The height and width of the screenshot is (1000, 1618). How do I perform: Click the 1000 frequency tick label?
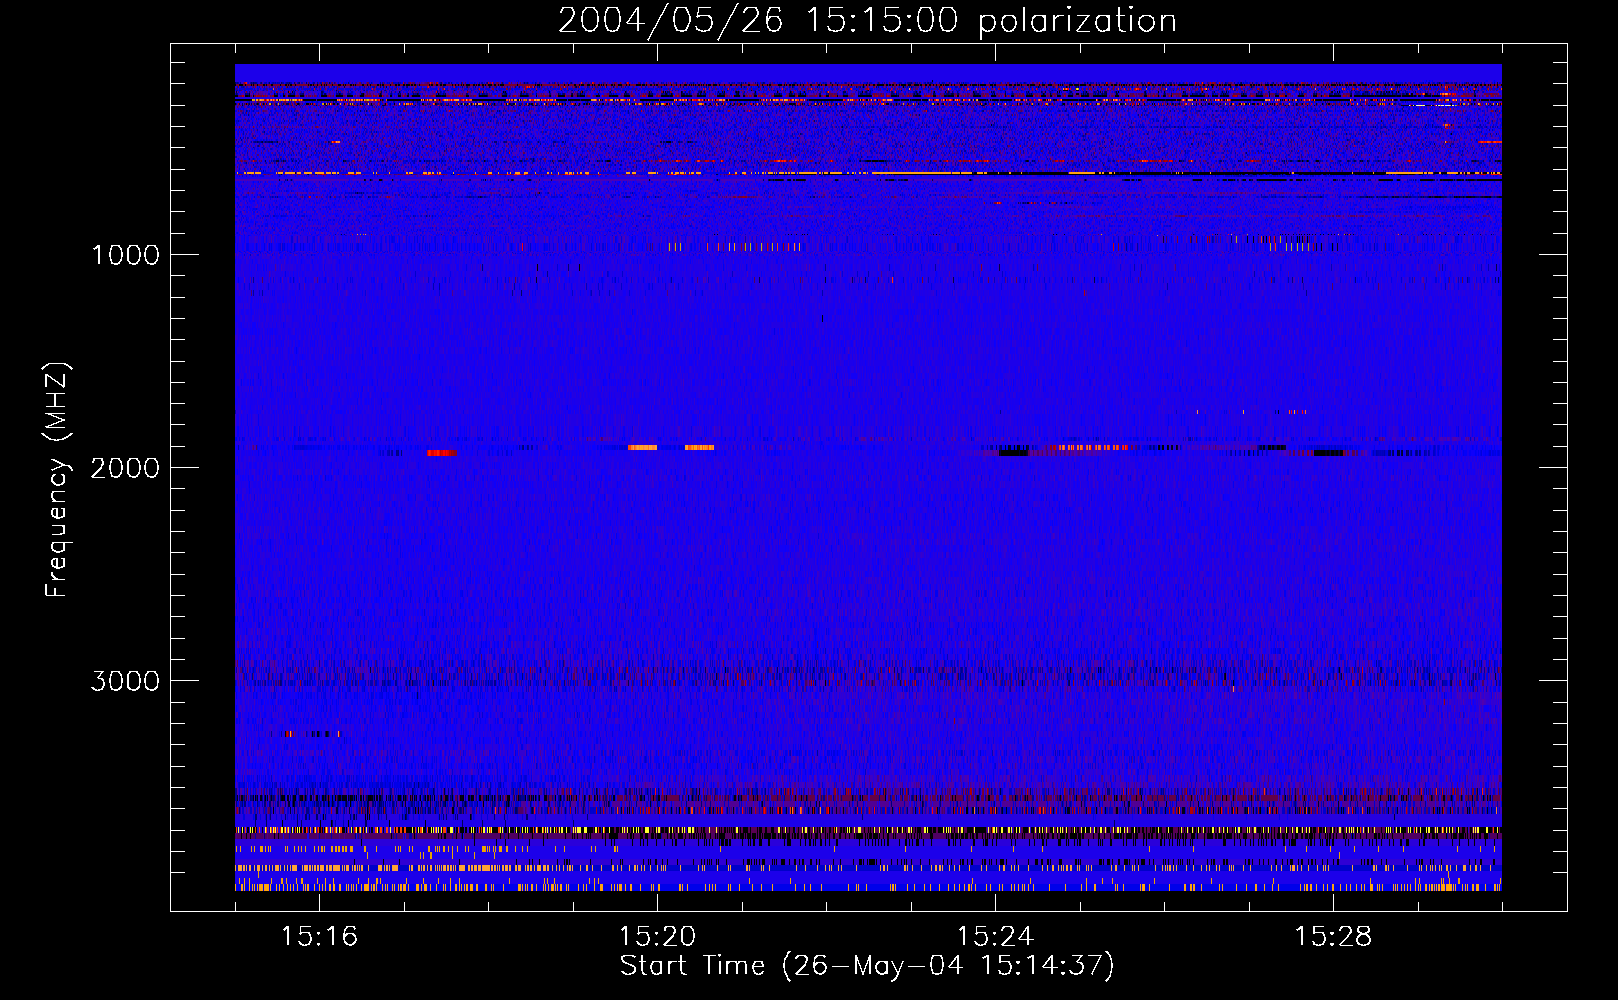click(125, 255)
